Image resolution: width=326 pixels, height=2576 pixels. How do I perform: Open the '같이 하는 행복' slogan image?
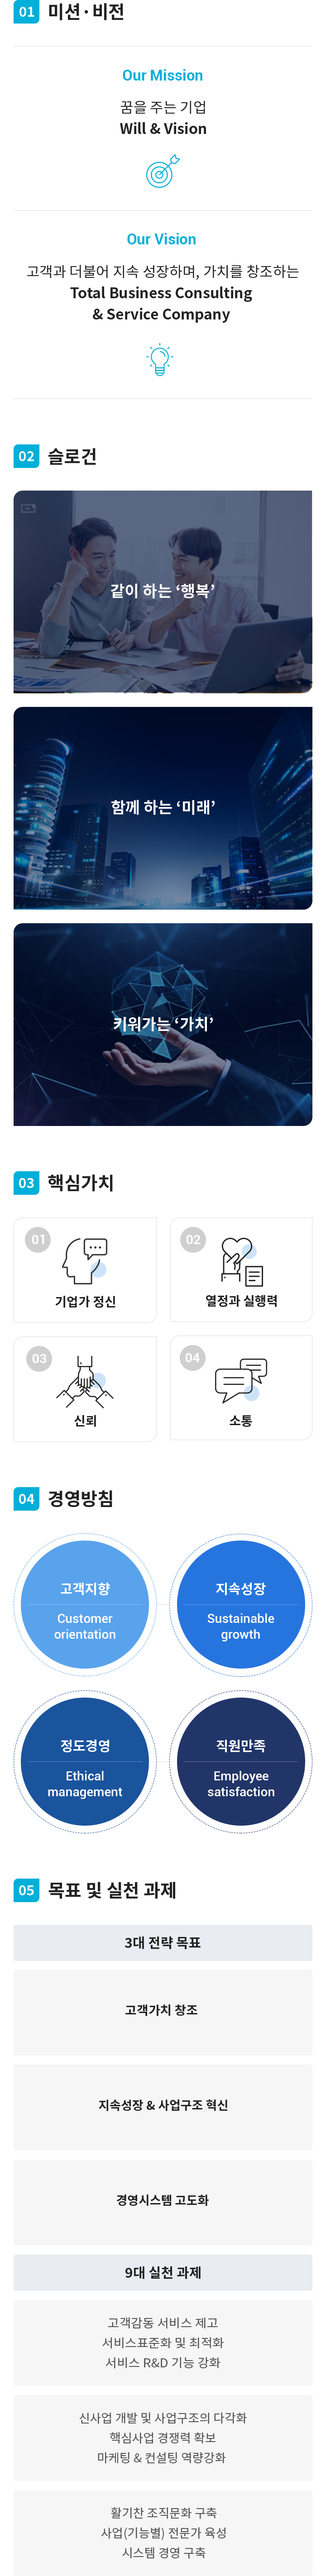click(163, 591)
